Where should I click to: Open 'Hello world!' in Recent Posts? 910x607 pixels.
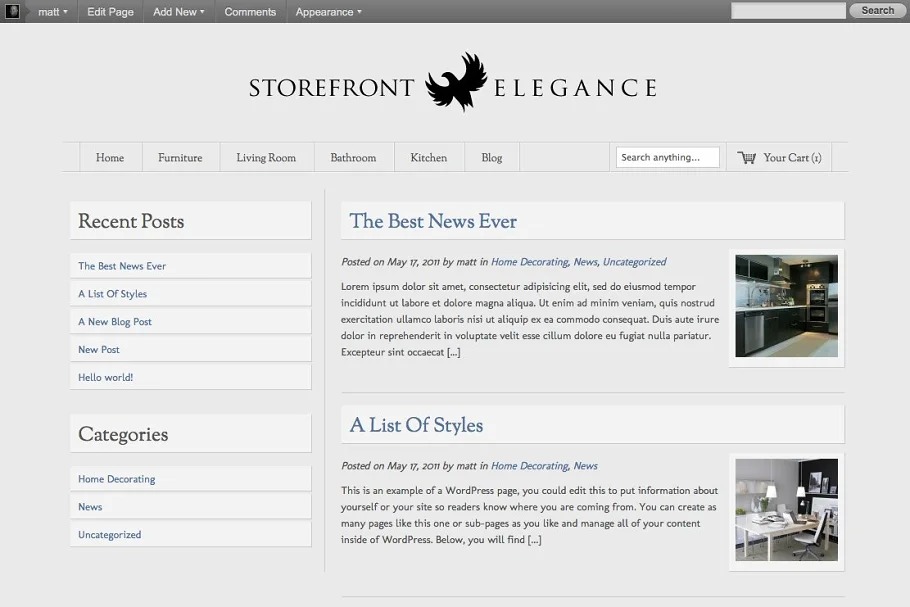pos(105,378)
